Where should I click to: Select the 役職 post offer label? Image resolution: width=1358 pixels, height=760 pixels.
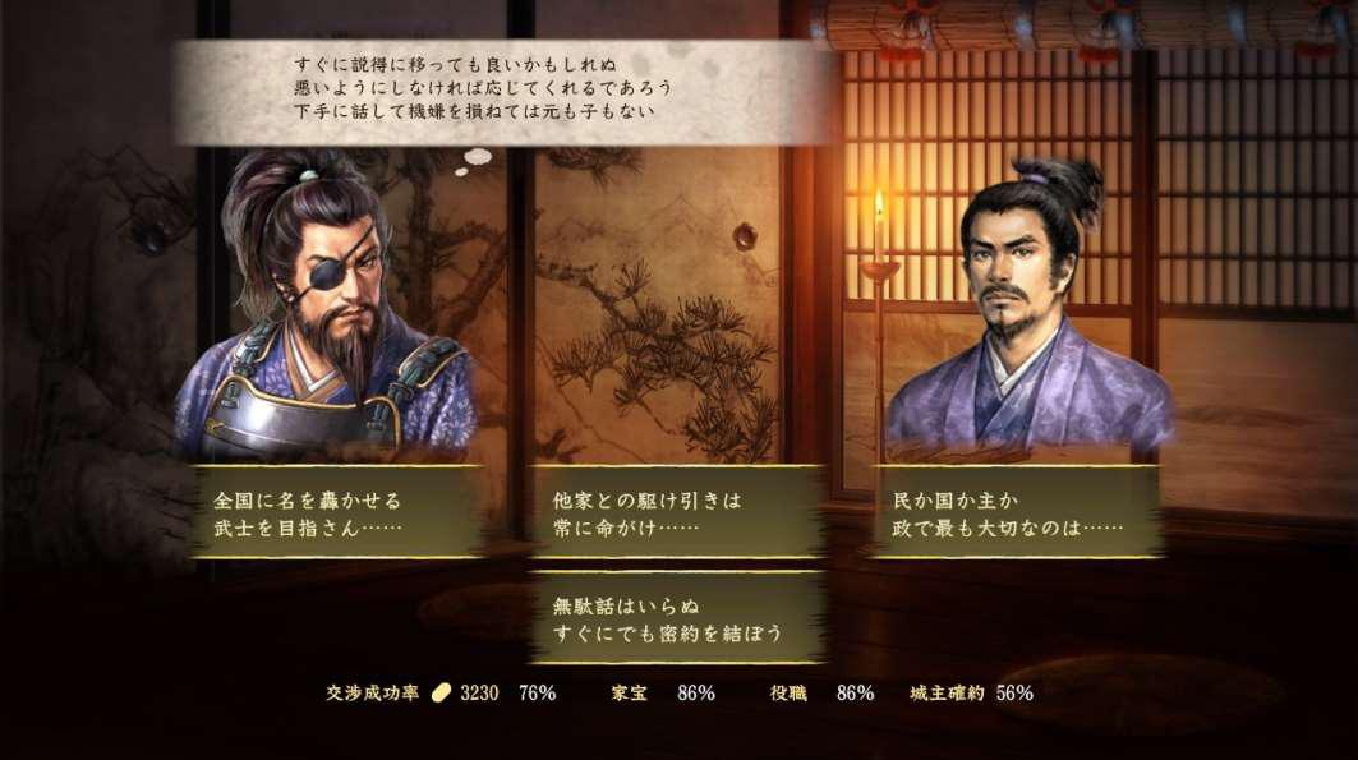click(x=788, y=692)
